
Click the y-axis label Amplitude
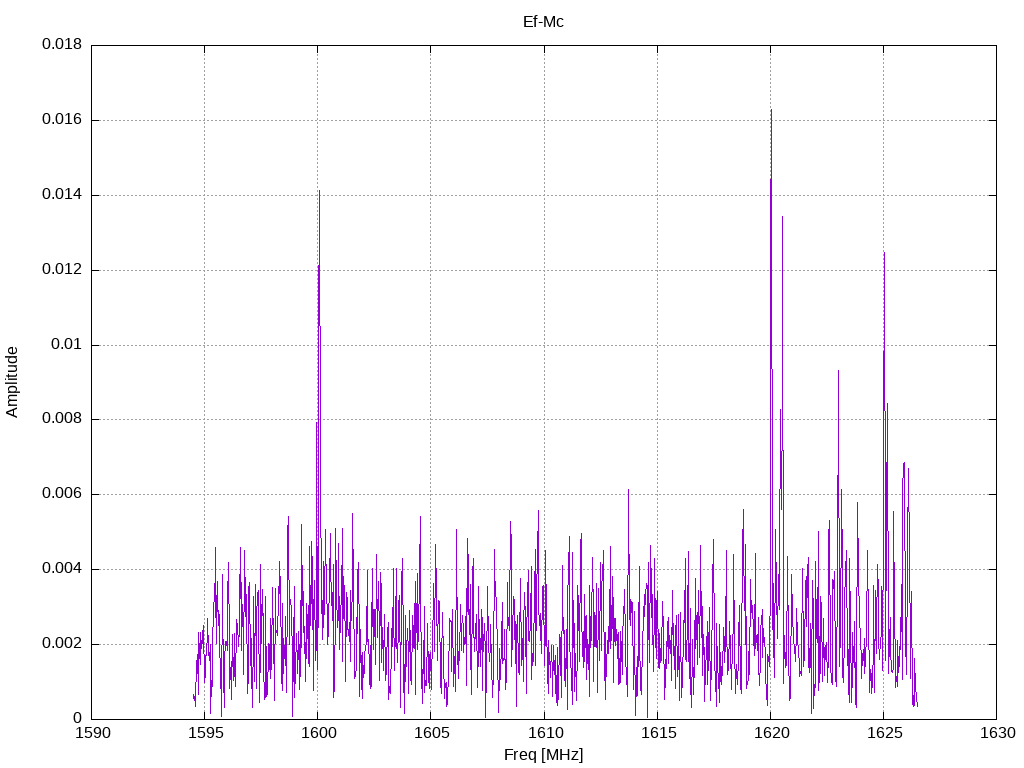[12, 382]
